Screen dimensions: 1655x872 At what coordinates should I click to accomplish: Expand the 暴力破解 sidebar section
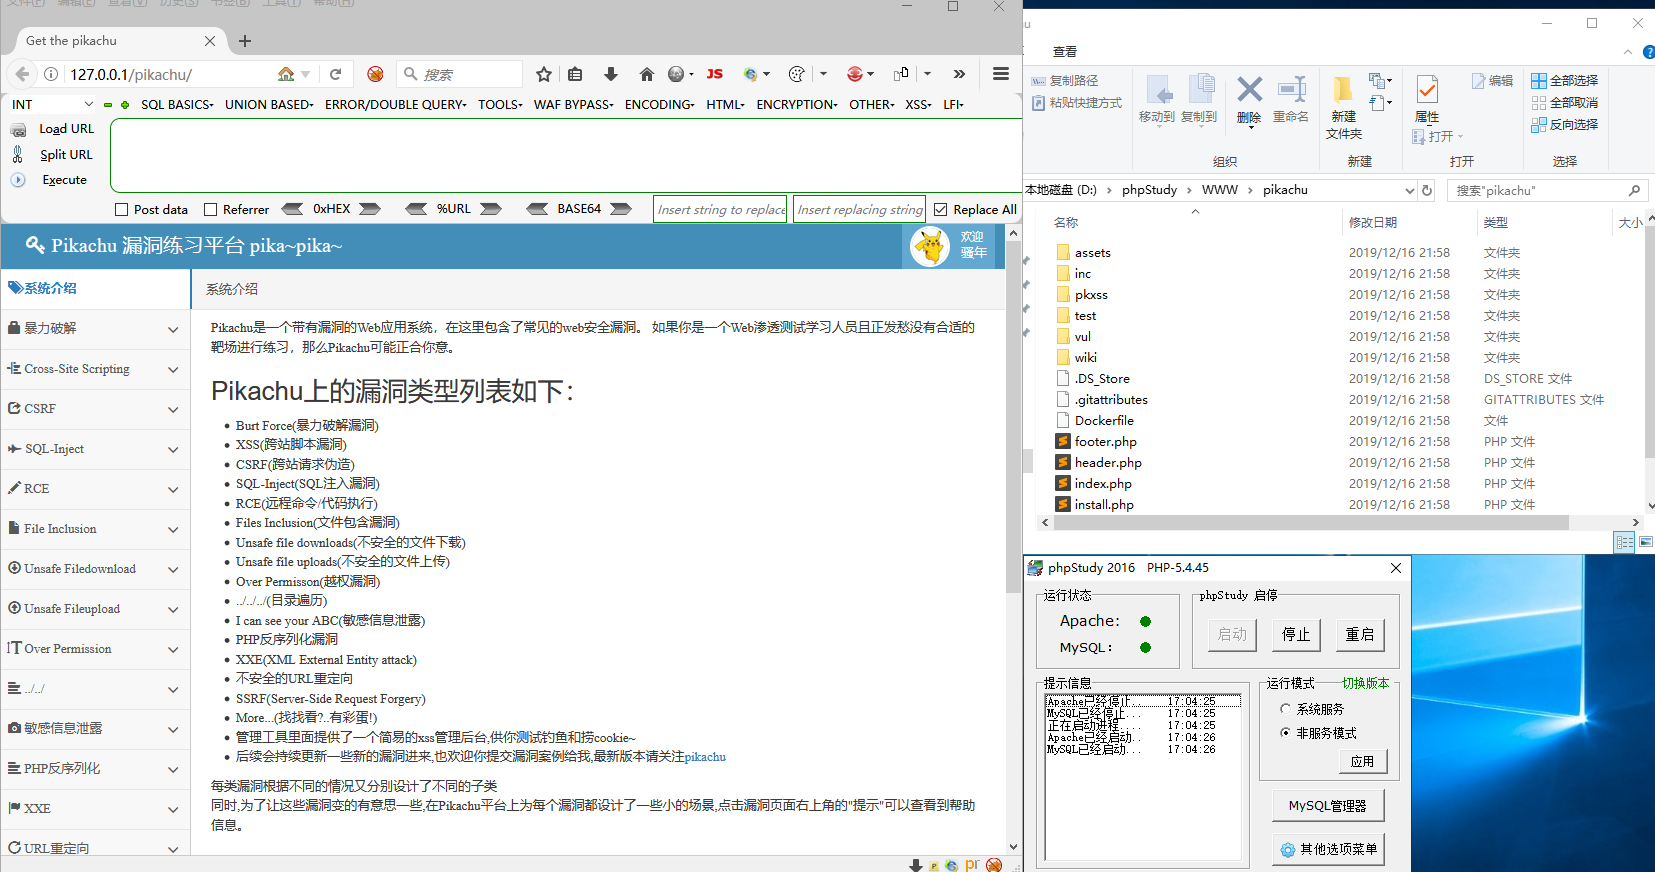95,329
